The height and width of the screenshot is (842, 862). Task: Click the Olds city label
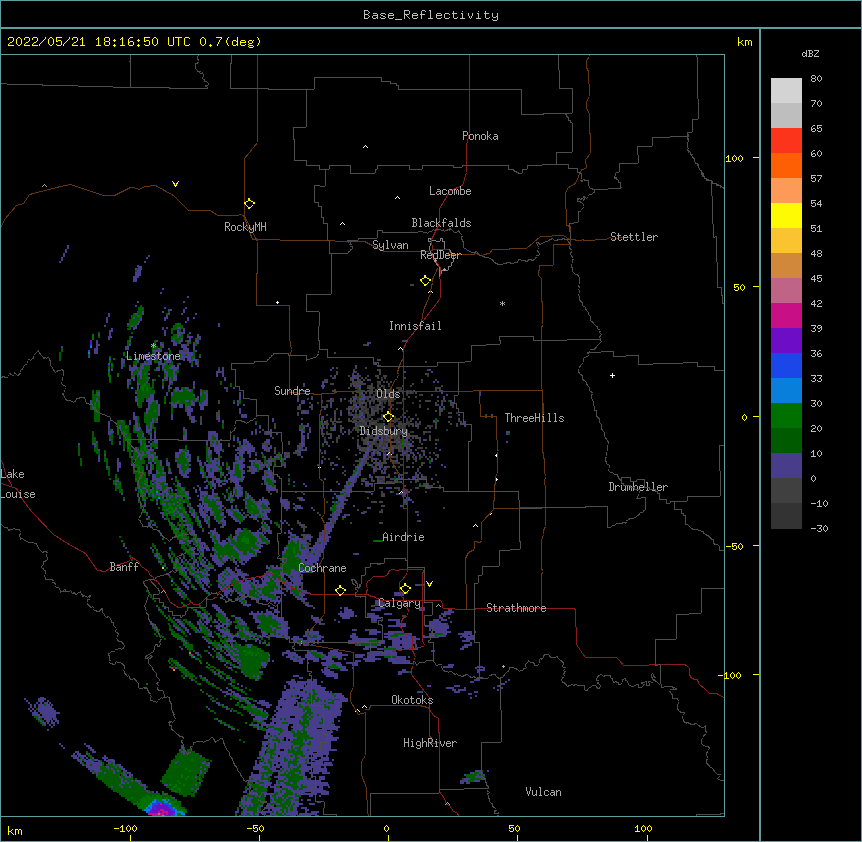point(388,394)
